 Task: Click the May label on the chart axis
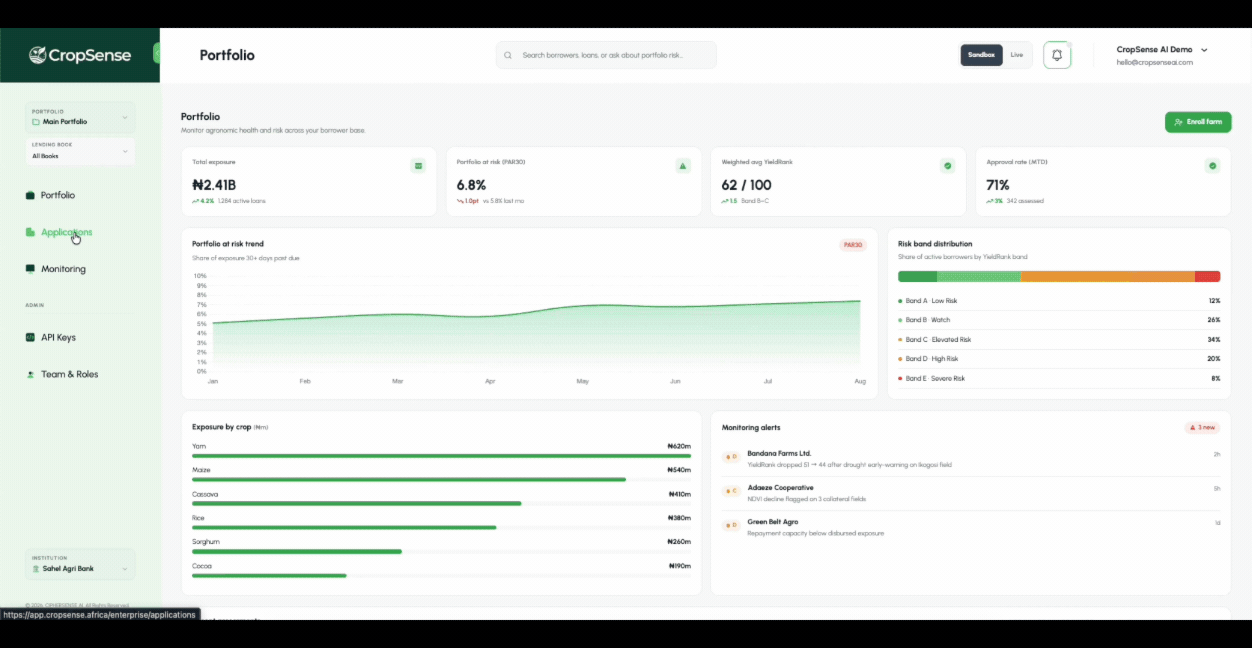click(x=583, y=381)
